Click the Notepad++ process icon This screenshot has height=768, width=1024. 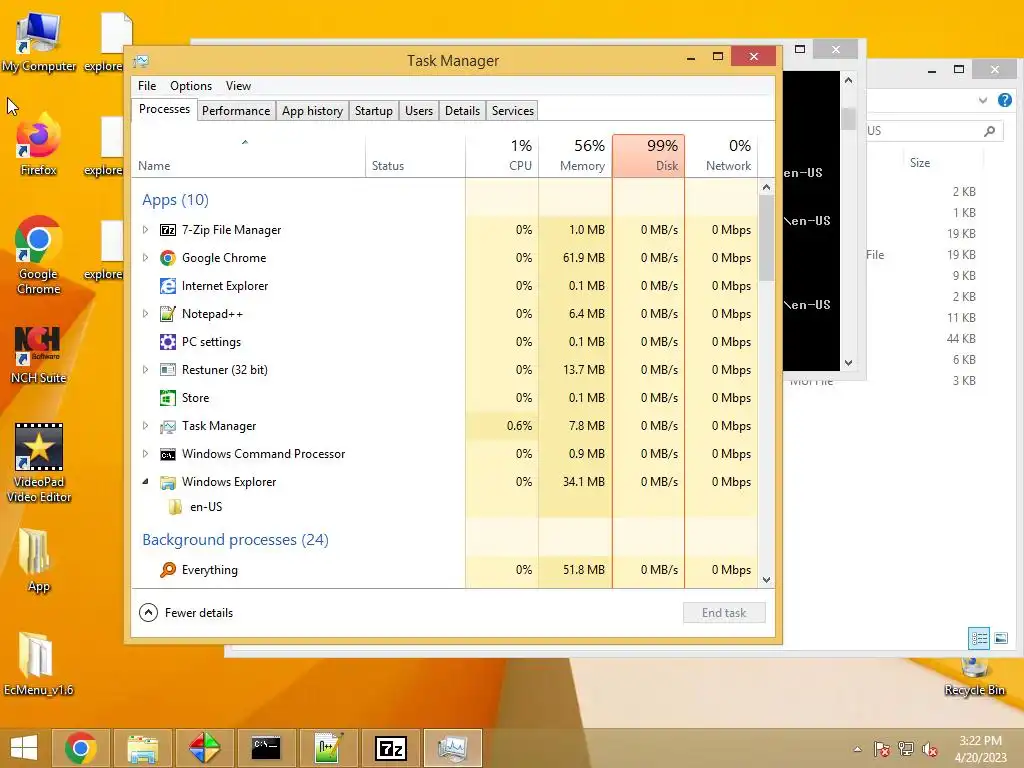pos(168,314)
